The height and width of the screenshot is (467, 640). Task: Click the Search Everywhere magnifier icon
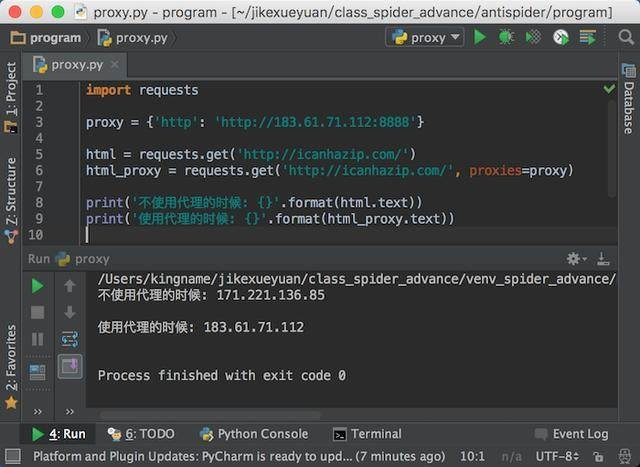tap(621, 37)
